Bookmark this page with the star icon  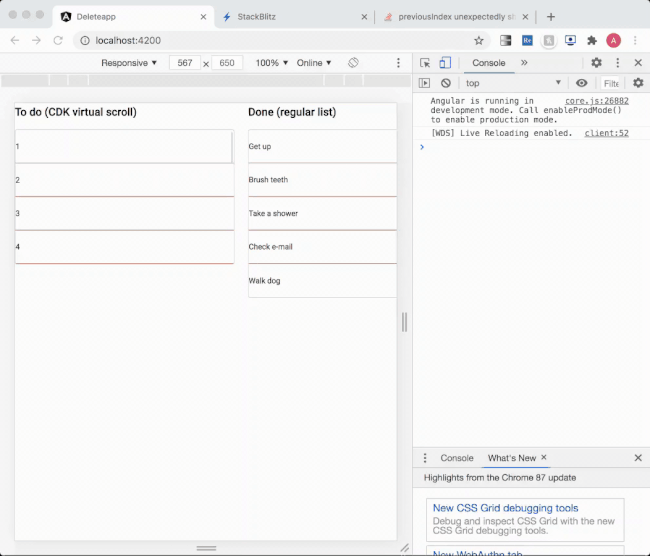pyautogui.click(x=479, y=40)
